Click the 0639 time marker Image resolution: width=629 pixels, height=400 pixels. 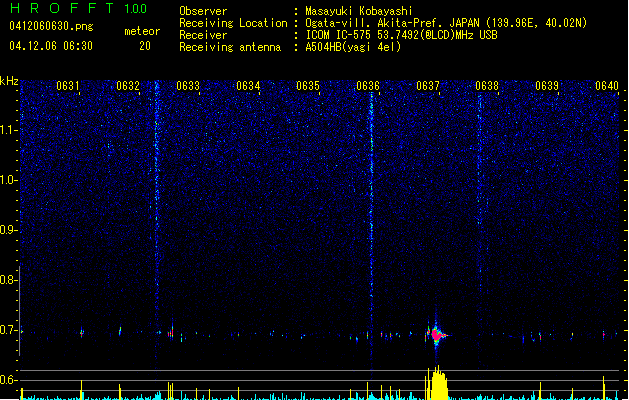[x=547, y=85]
